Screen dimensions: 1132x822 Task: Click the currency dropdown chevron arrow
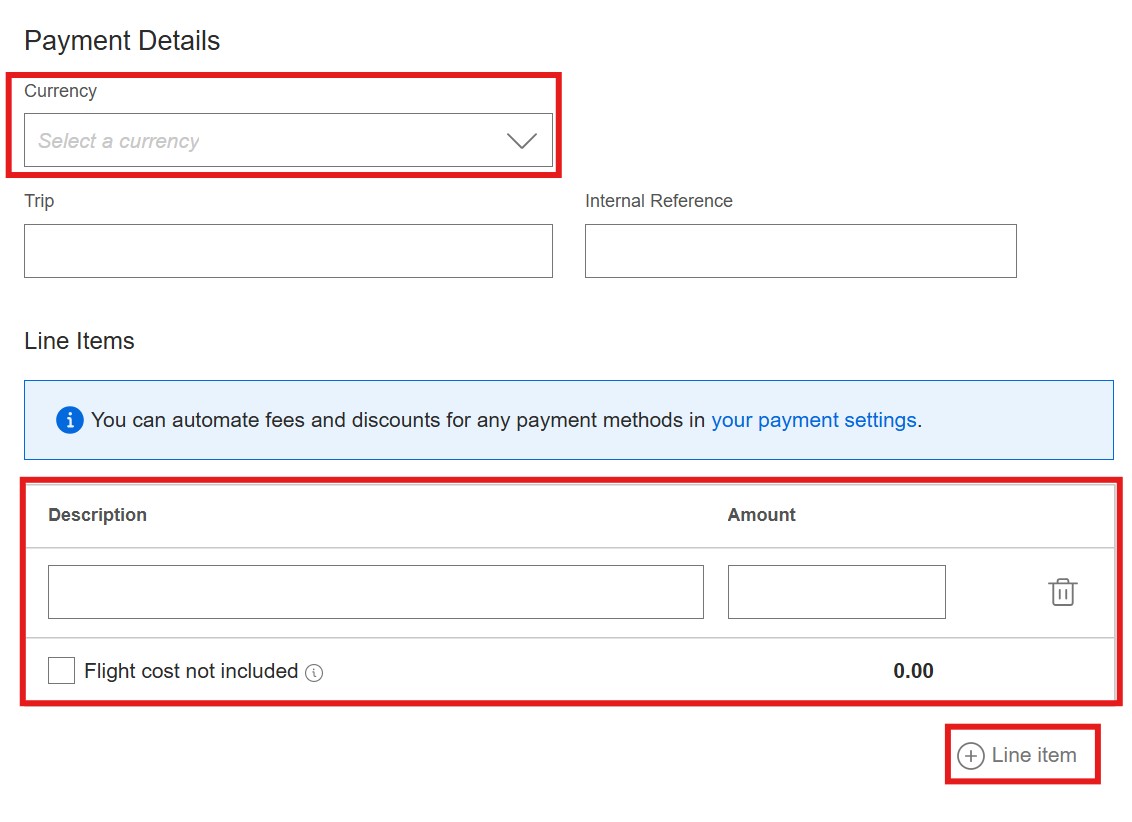(x=521, y=141)
